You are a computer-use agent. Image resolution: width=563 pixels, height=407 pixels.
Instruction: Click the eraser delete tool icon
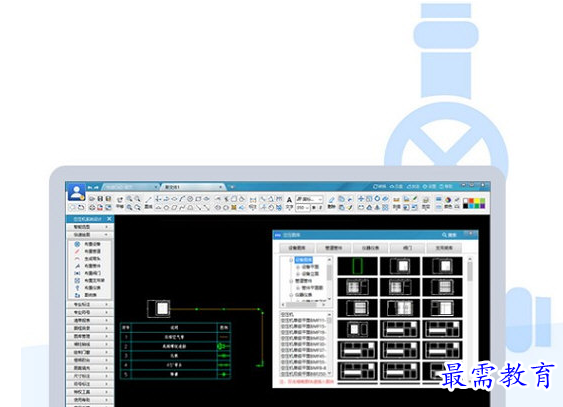tap(331, 199)
